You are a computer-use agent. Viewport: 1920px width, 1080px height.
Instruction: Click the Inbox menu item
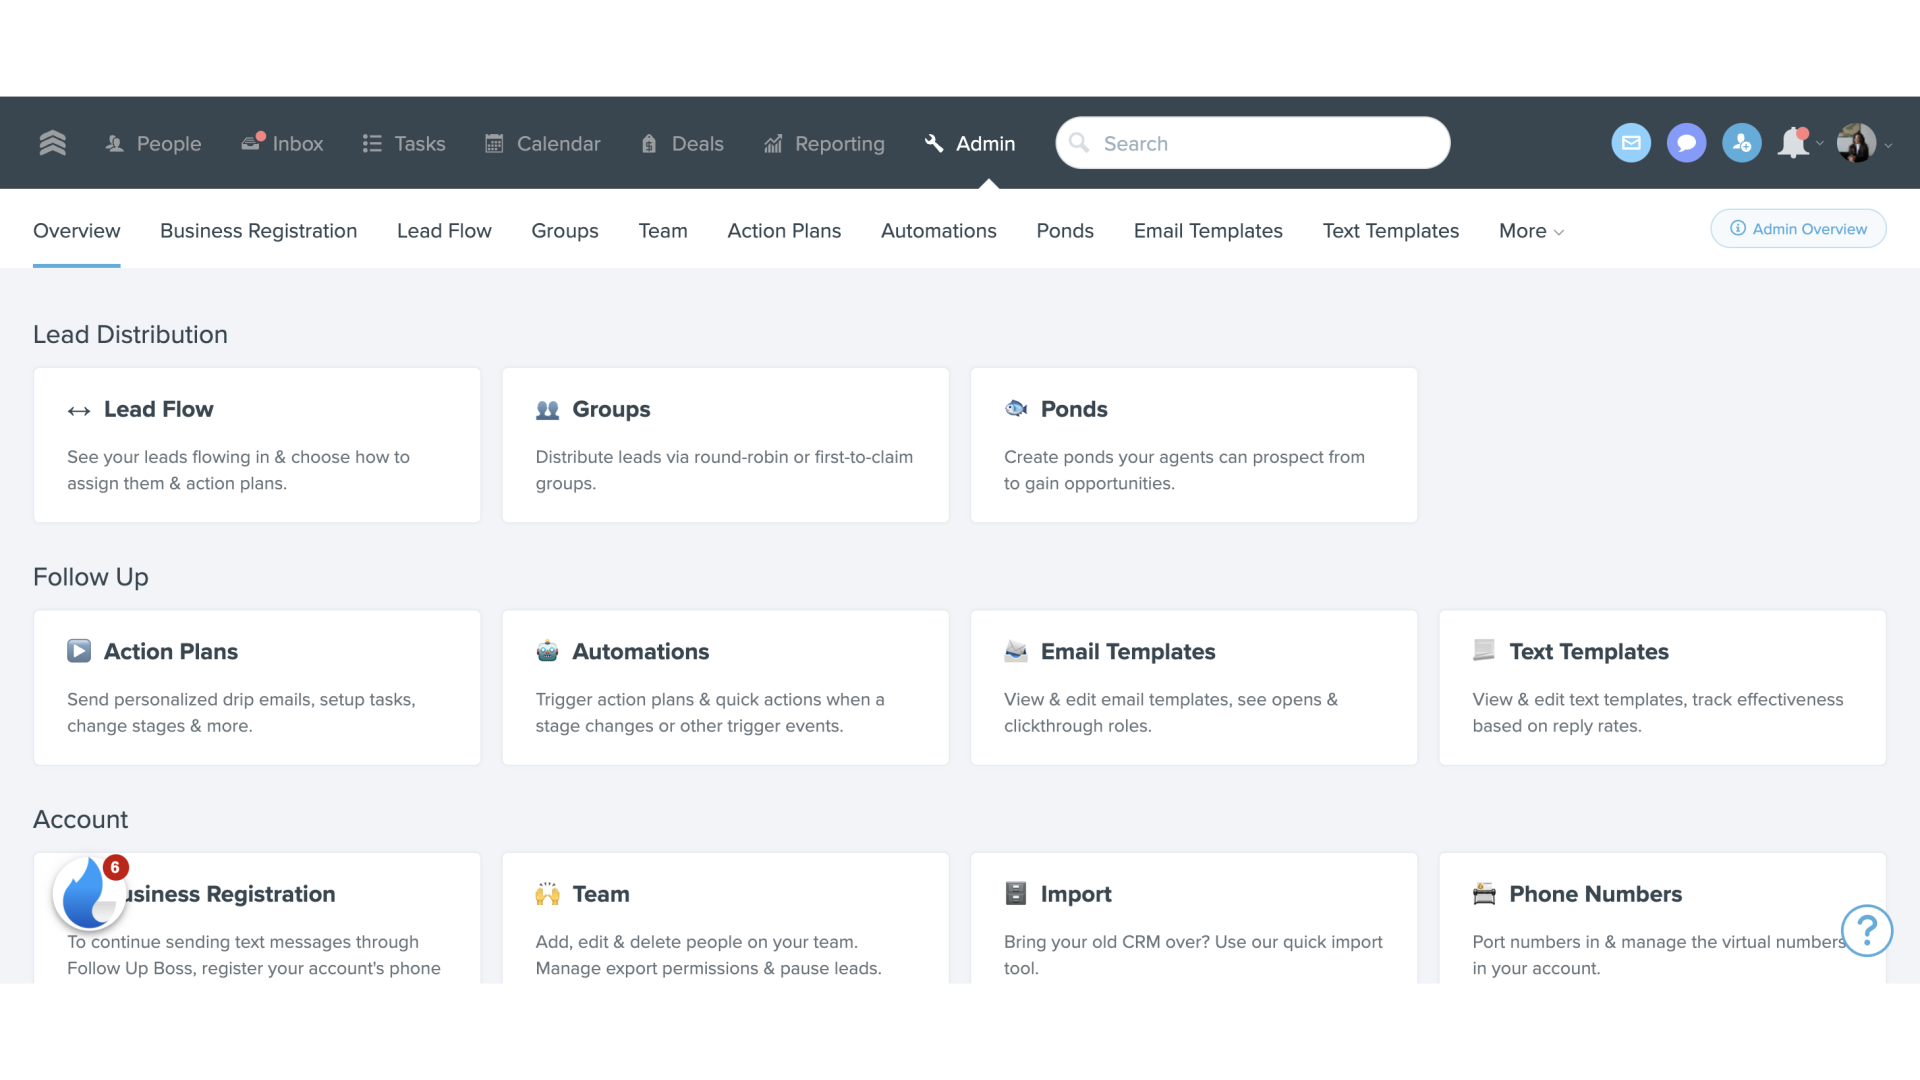point(281,142)
